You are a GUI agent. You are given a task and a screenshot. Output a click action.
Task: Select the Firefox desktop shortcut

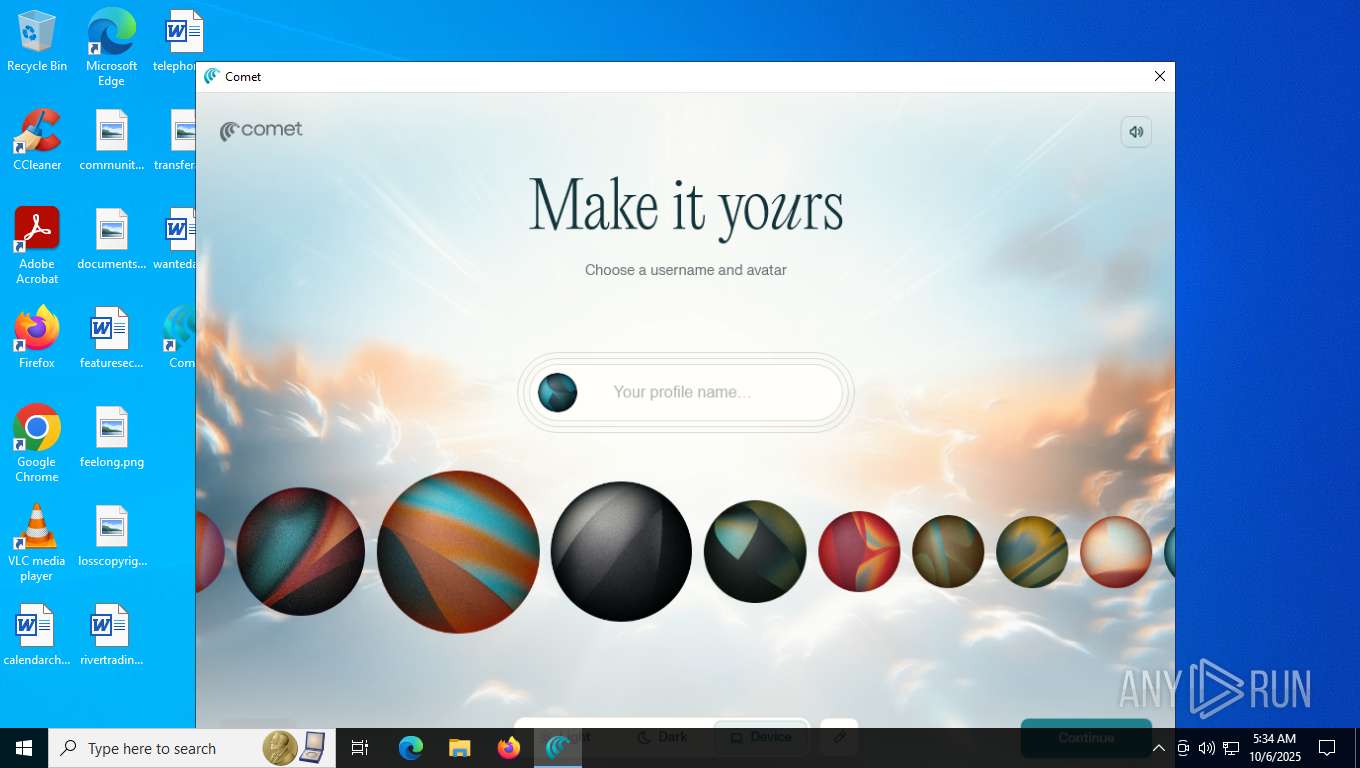coord(37,338)
